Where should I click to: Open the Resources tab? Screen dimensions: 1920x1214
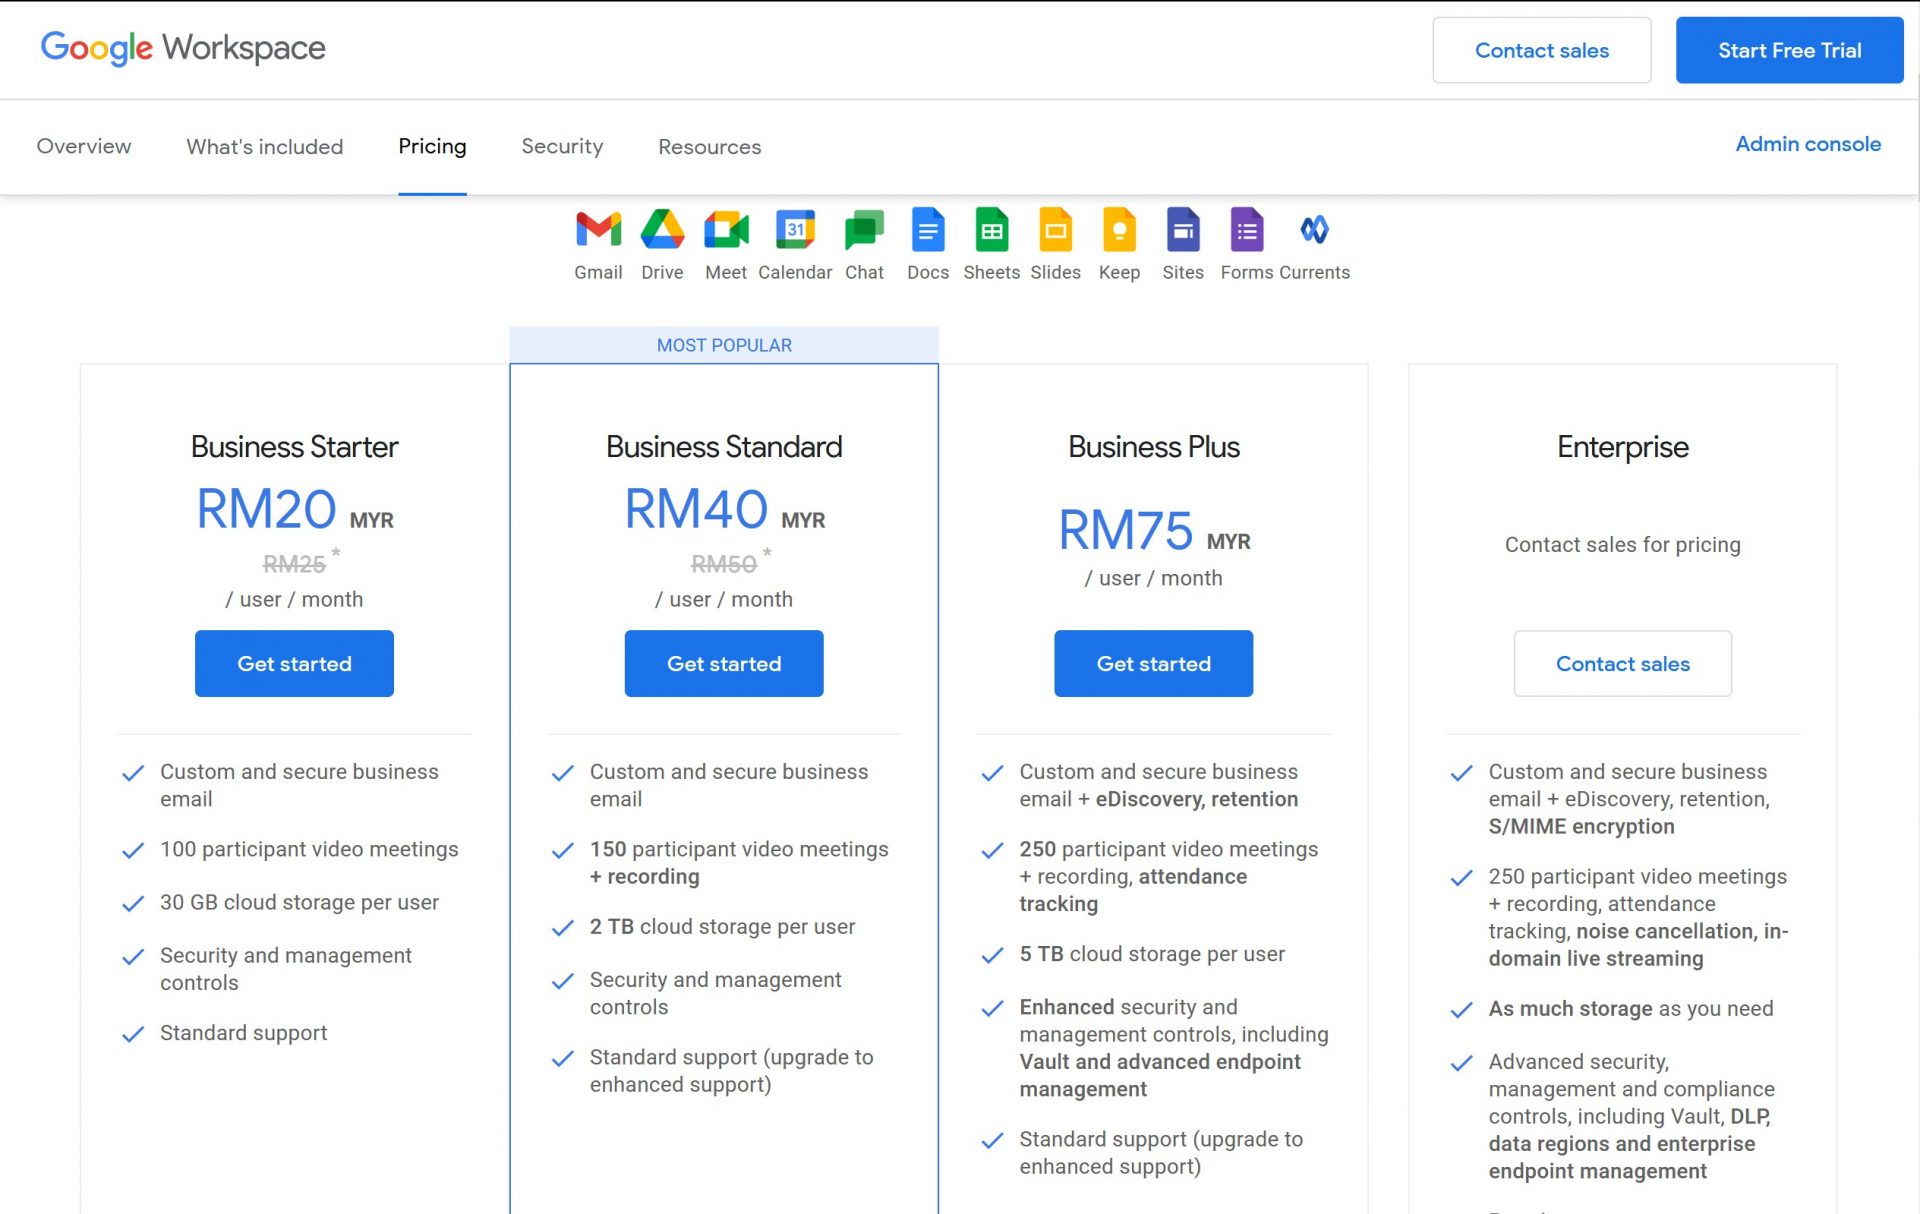pos(709,146)
